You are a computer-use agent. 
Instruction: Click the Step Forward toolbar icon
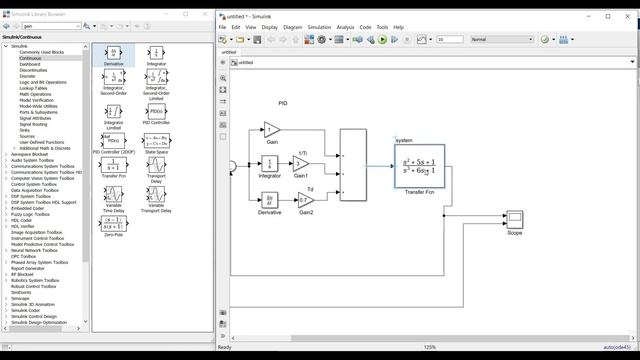(x=394, y=40)
